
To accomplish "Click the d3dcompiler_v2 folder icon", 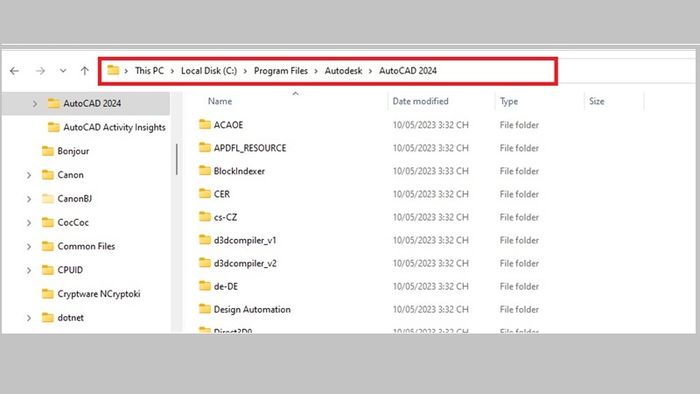I will pos(205,262).
